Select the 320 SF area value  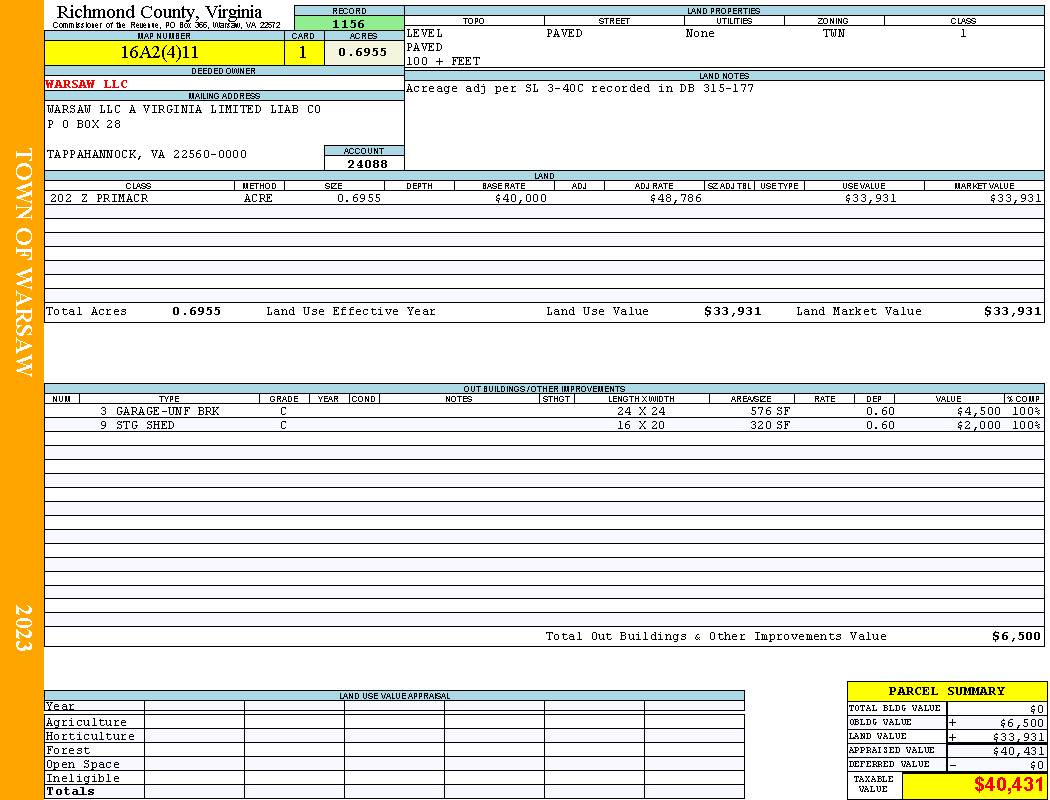tap(770, 425)
